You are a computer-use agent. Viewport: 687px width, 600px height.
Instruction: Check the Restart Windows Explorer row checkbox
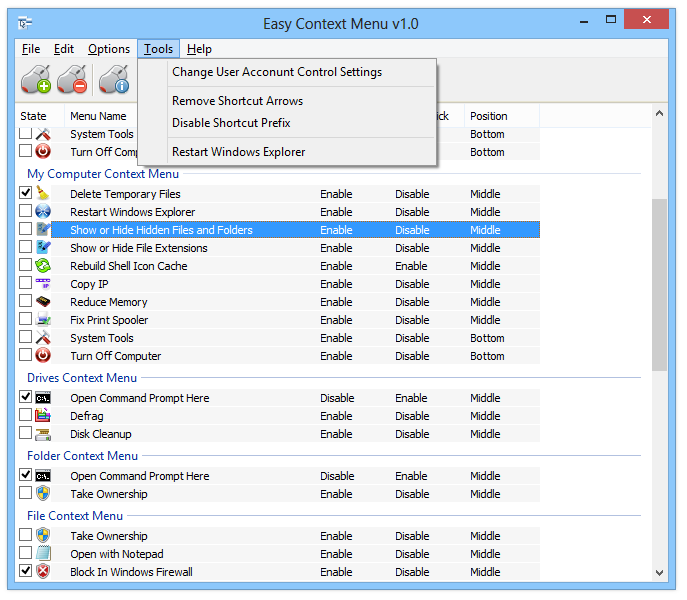coord(25,210)
